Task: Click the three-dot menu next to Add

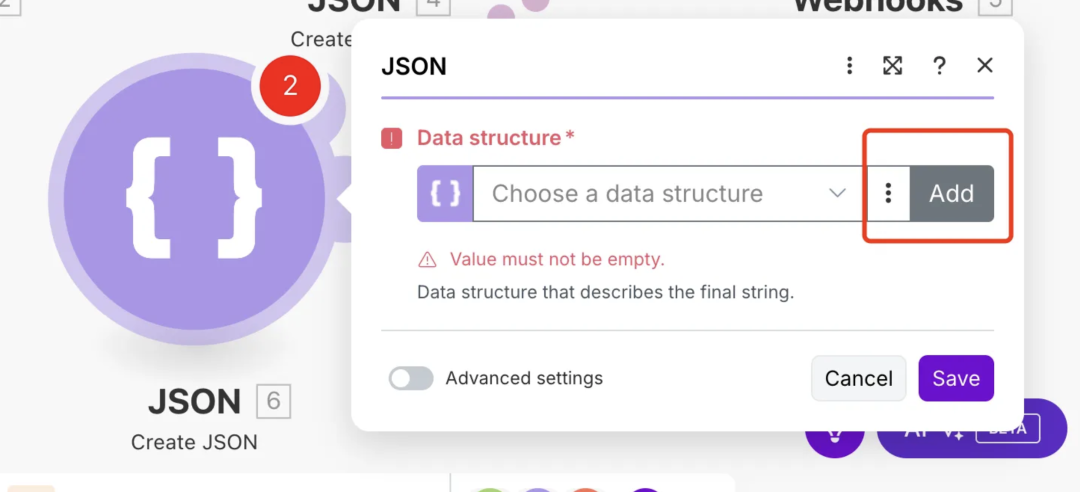Action: pyautogui.click(x=888, y=193)
